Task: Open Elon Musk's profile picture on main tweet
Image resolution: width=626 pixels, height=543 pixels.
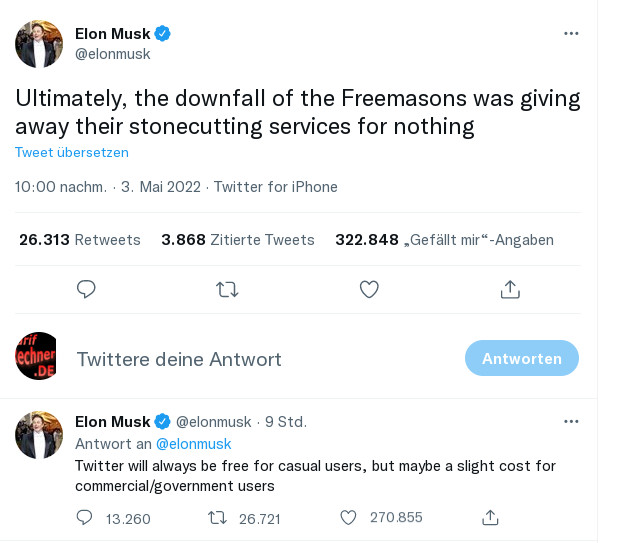Action: click(39, 44)
